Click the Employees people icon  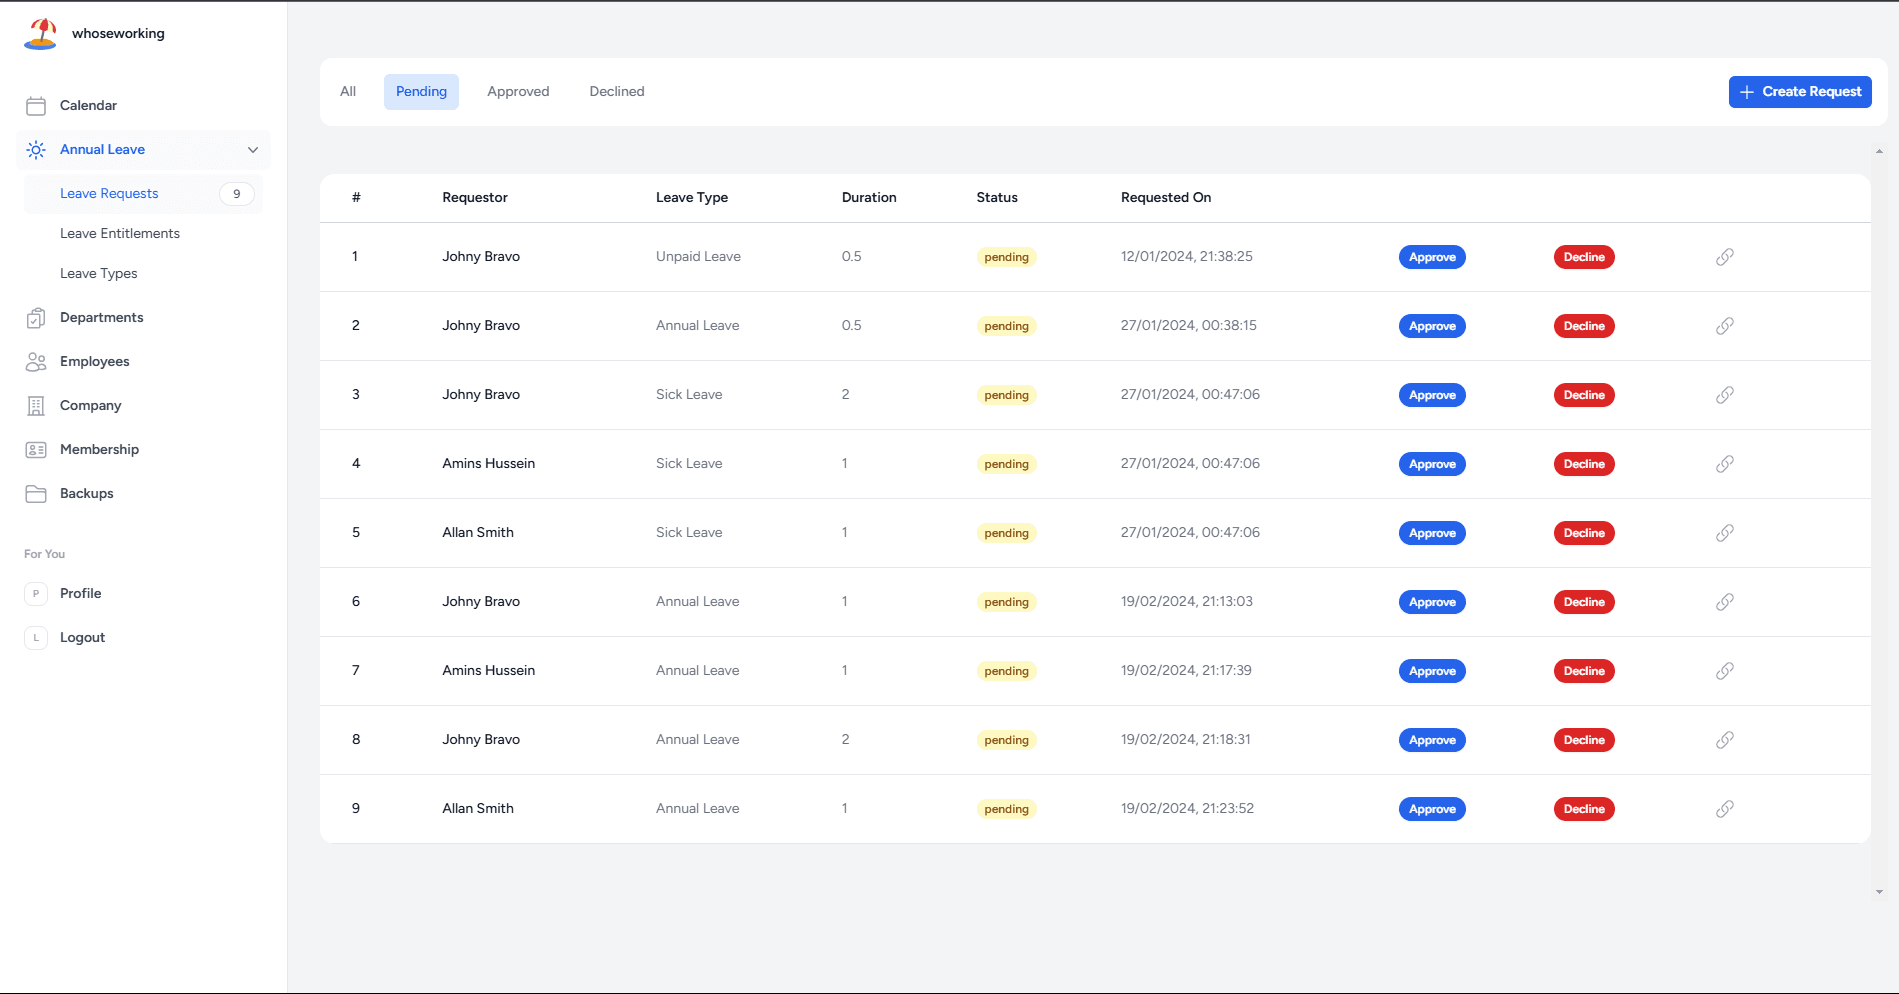(36, 362)
